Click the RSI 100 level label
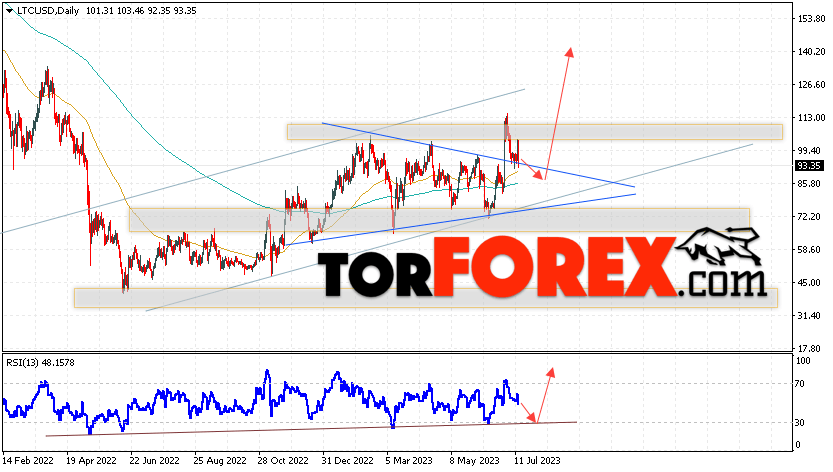Viewport: 833px width, 472px height. click(x=804, y=361)
